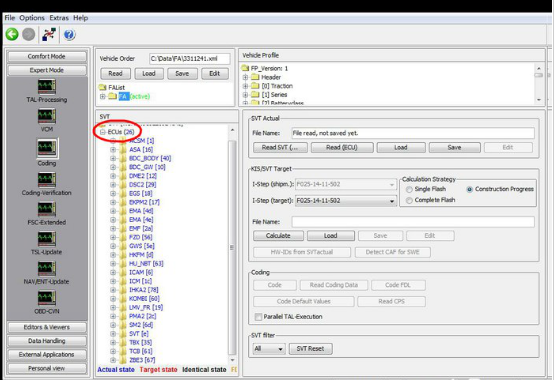Open the Editors & Viewers section
Screen dimensions: 555x380
47,327
